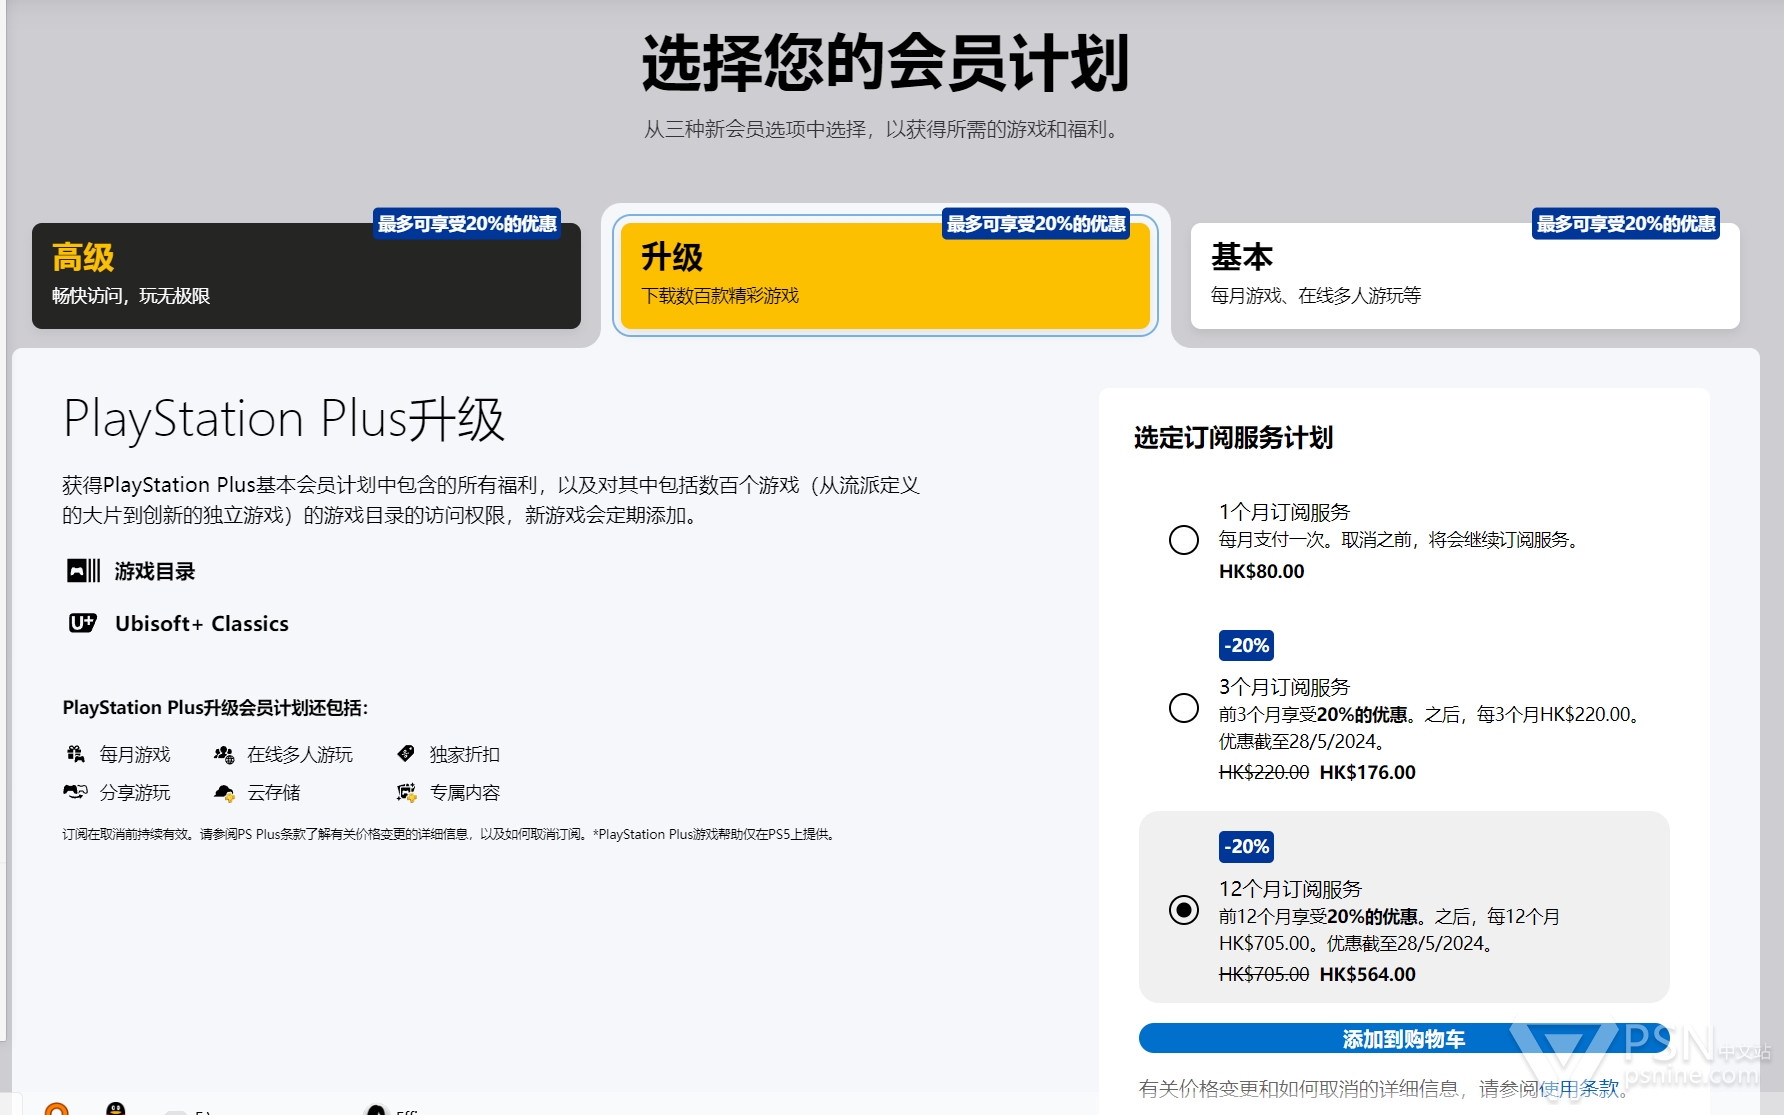Screen dimensions: 1784x1115
Task: Click the Ubisoft+ Classics icon
Action: (83, 623)
